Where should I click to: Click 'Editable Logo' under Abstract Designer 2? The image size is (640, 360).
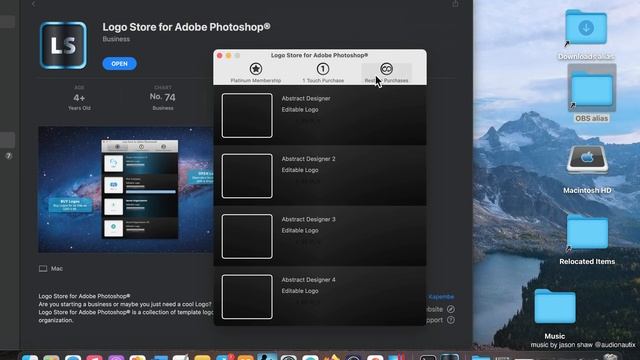pyautogui.click(x=300, y=170)
